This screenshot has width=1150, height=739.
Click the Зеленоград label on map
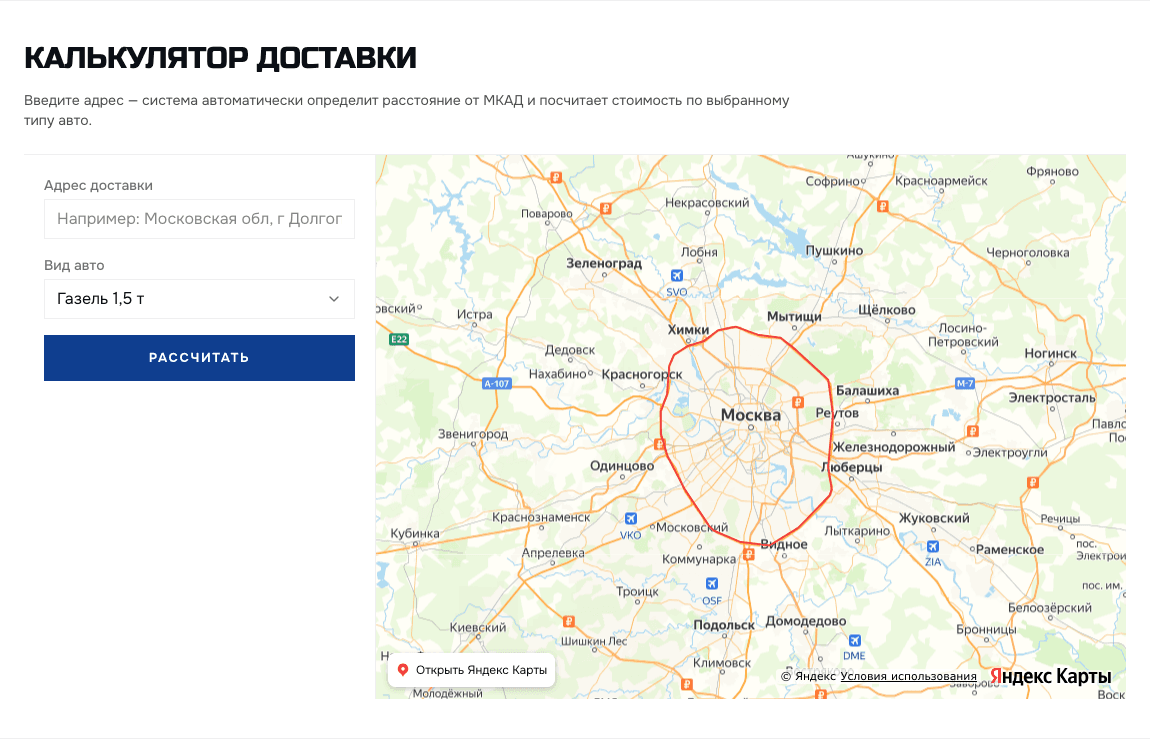coord(604,262)
